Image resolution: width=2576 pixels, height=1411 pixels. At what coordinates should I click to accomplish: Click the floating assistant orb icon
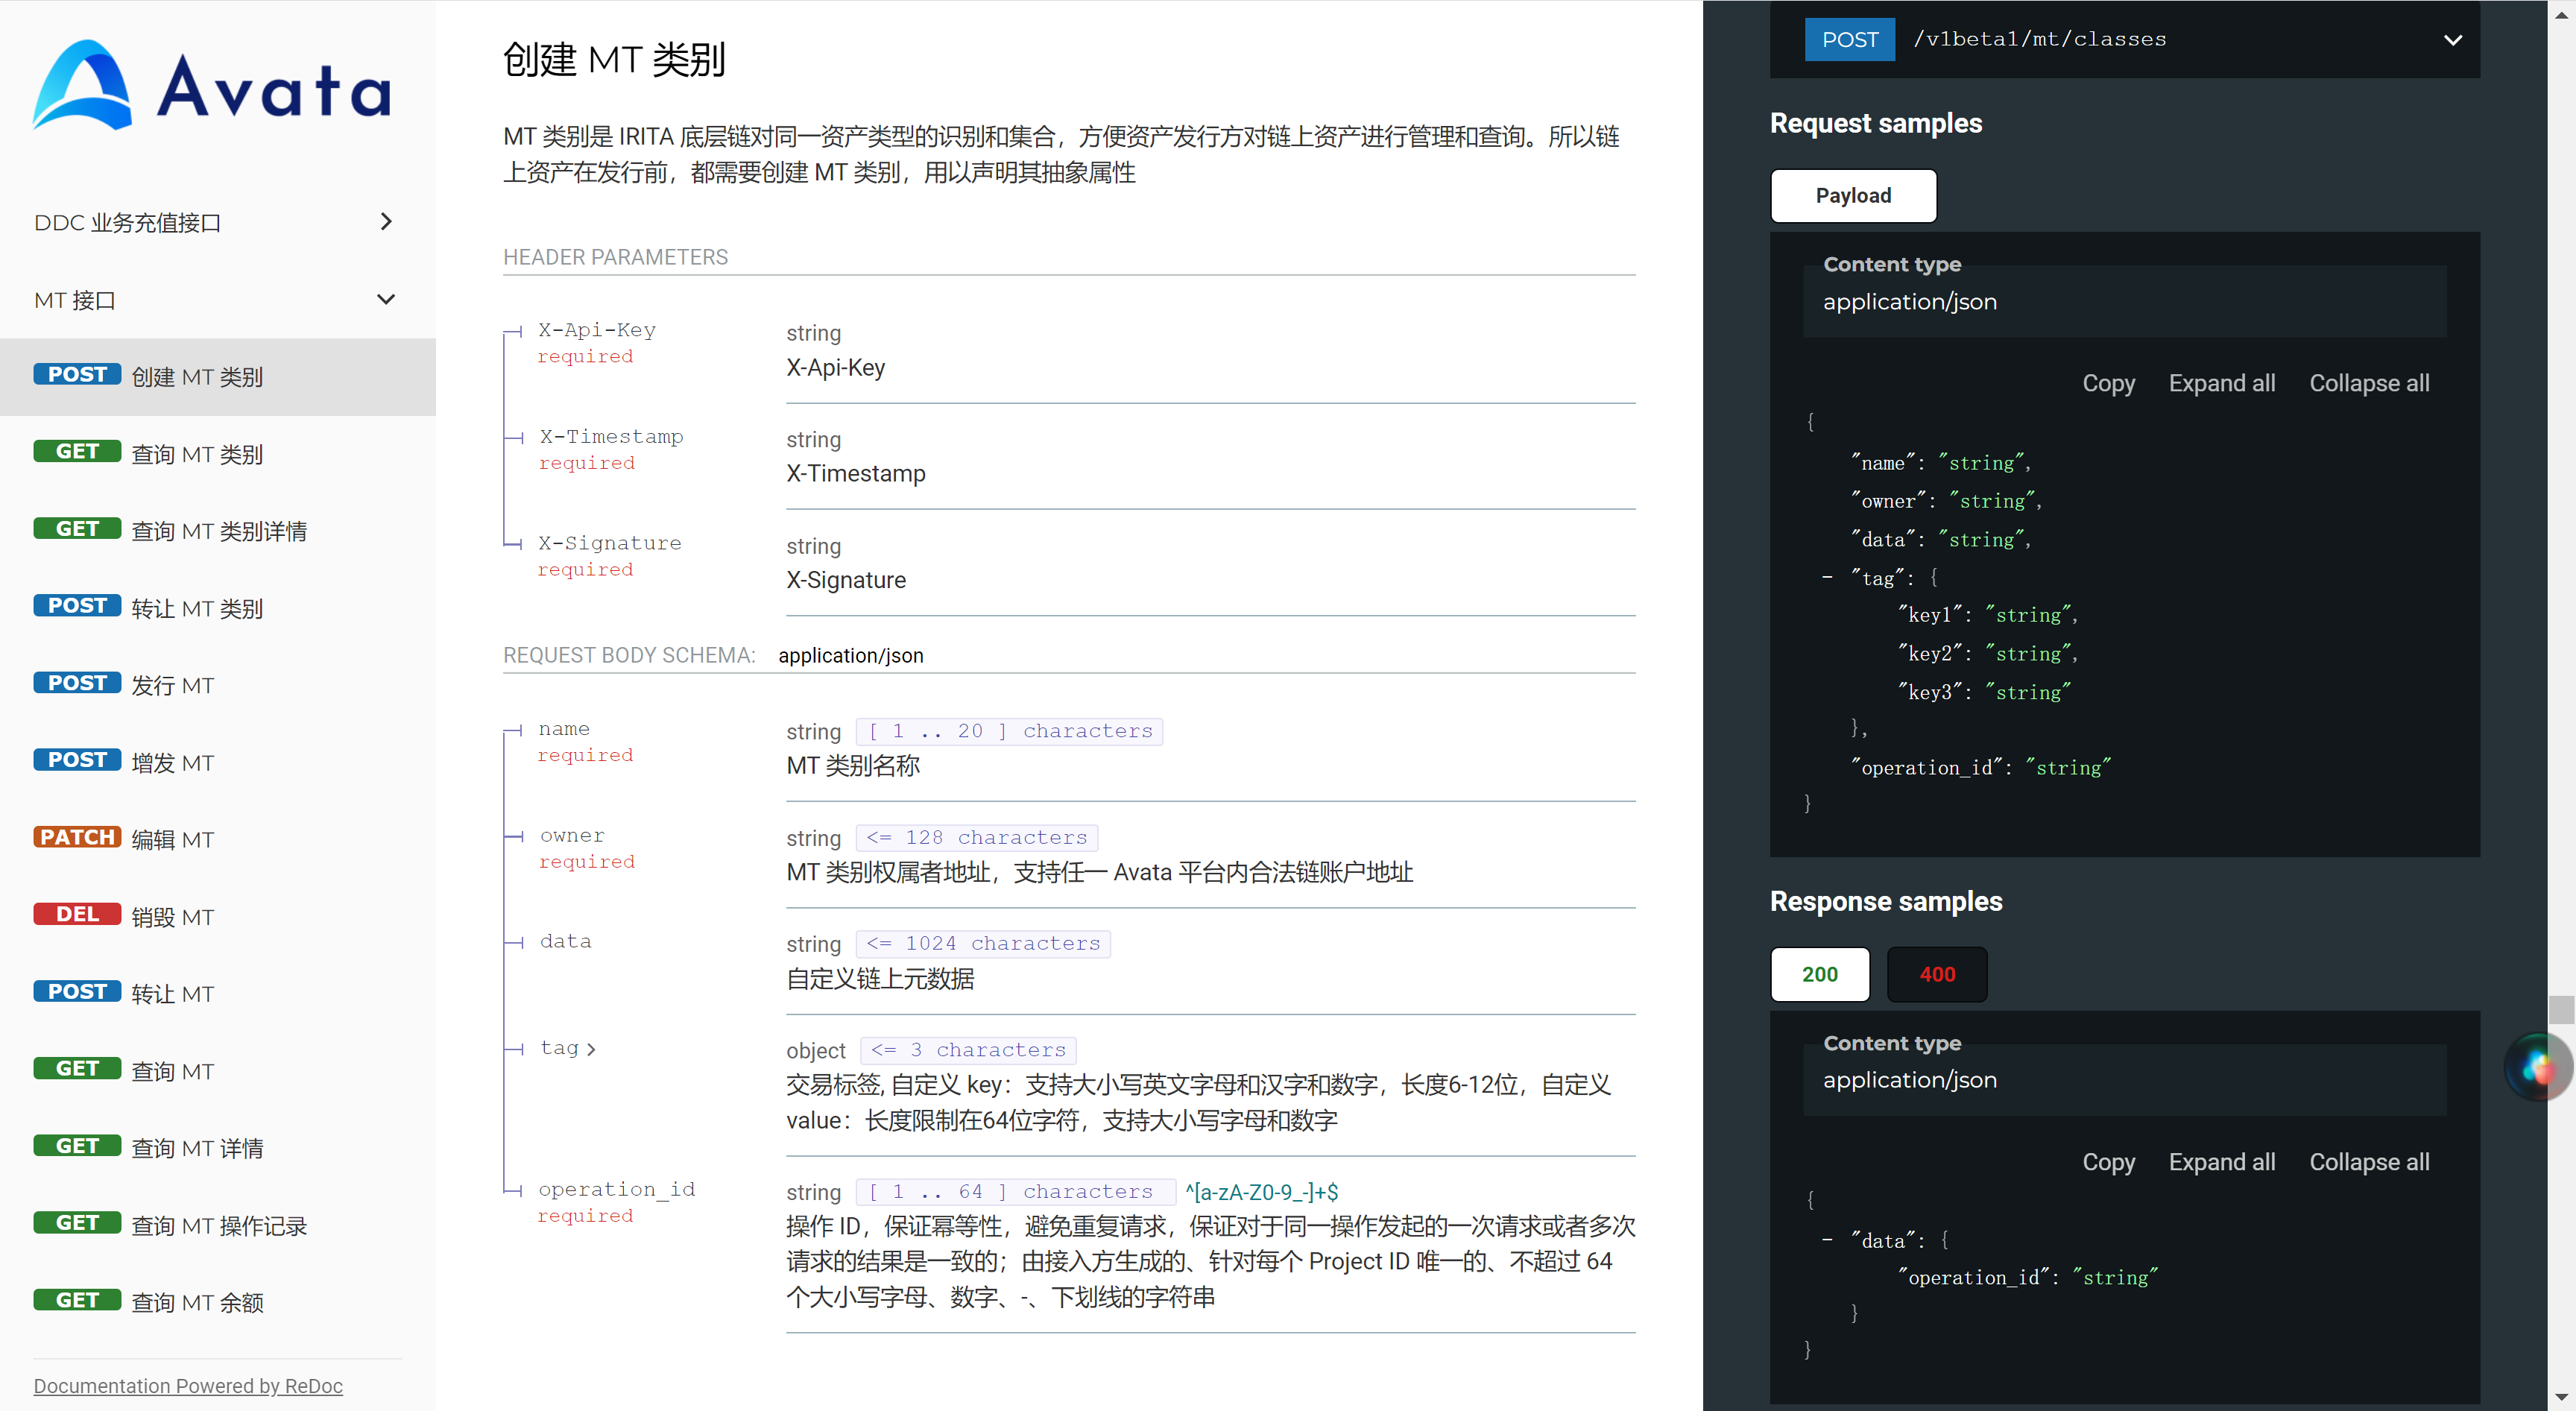pyautogui.click(x=2538, y=1067)
